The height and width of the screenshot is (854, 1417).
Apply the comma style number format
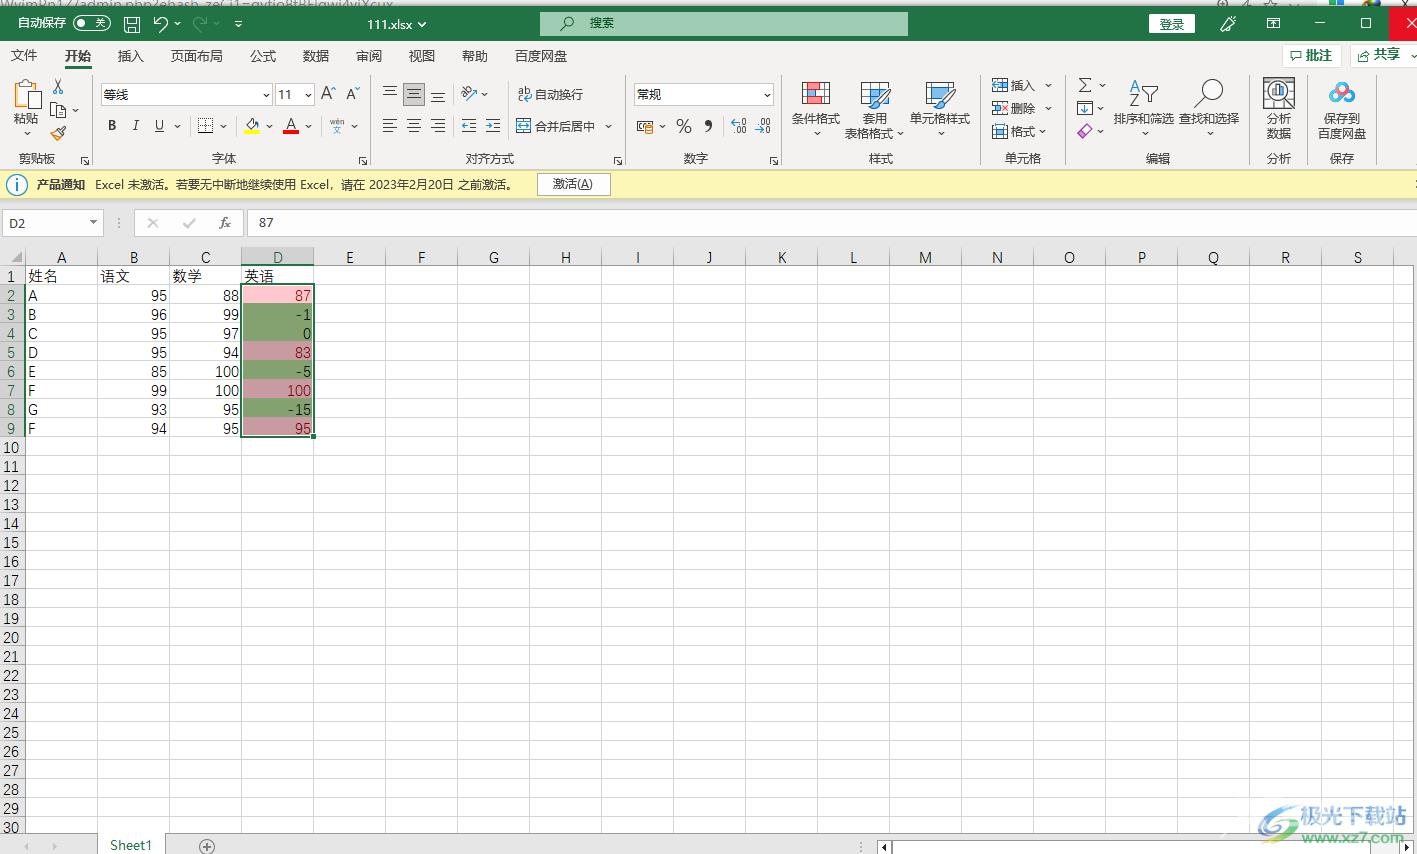[x=709, y=126]
